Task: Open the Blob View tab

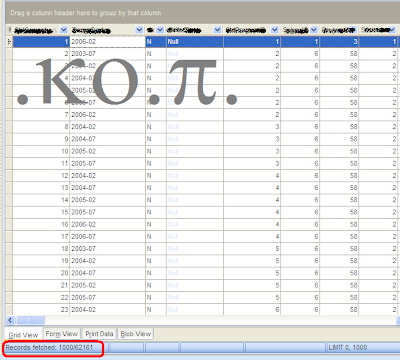Action: (136, 334)
